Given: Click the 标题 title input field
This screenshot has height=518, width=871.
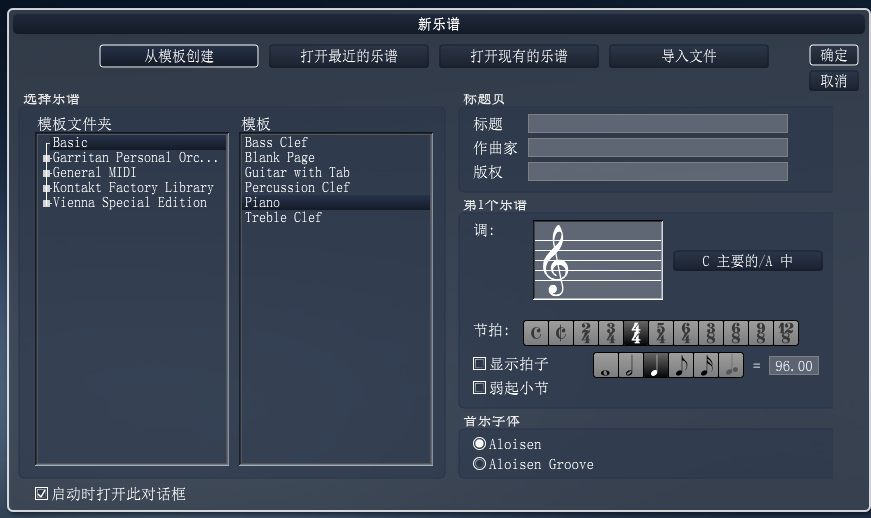Looking at the screenshot, I should [657, 124].
